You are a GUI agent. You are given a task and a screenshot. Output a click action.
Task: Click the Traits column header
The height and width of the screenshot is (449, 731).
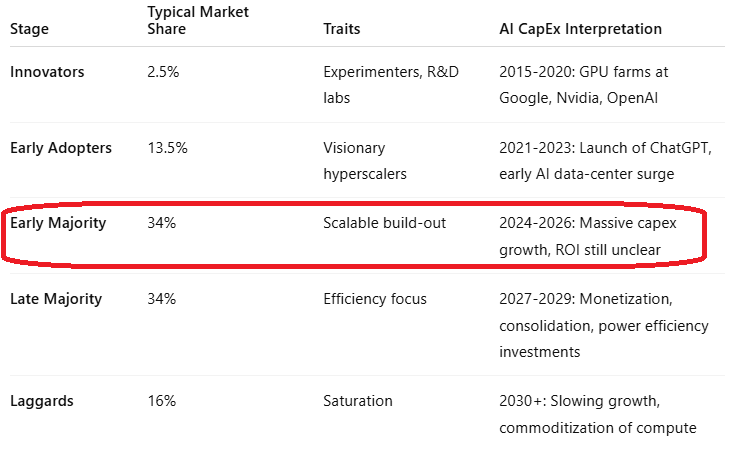pyautogui.click(x=342, y=29)
